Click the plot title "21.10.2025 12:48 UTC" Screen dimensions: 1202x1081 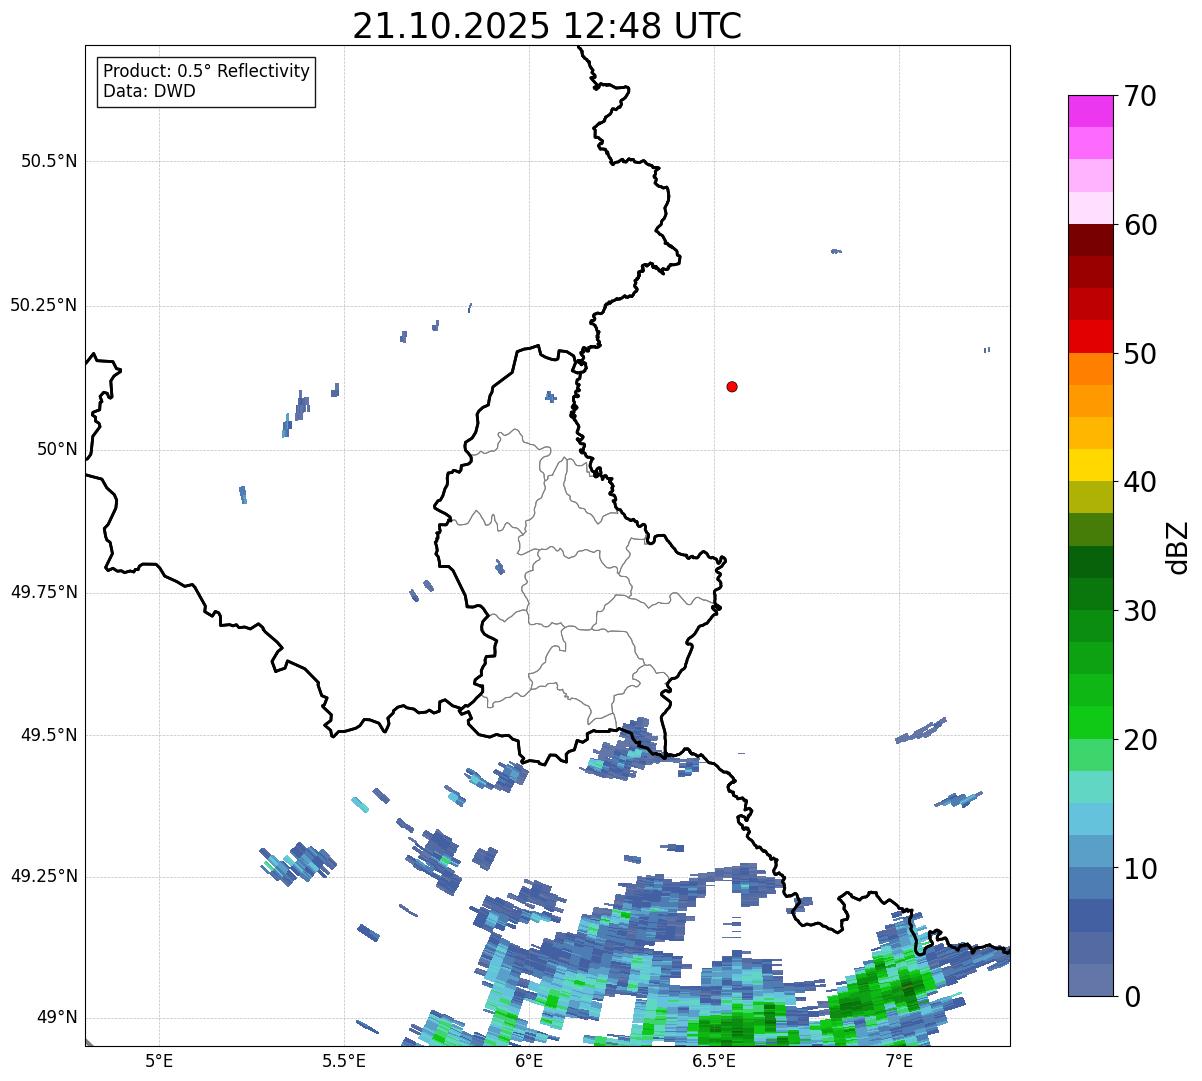[547, 26]
